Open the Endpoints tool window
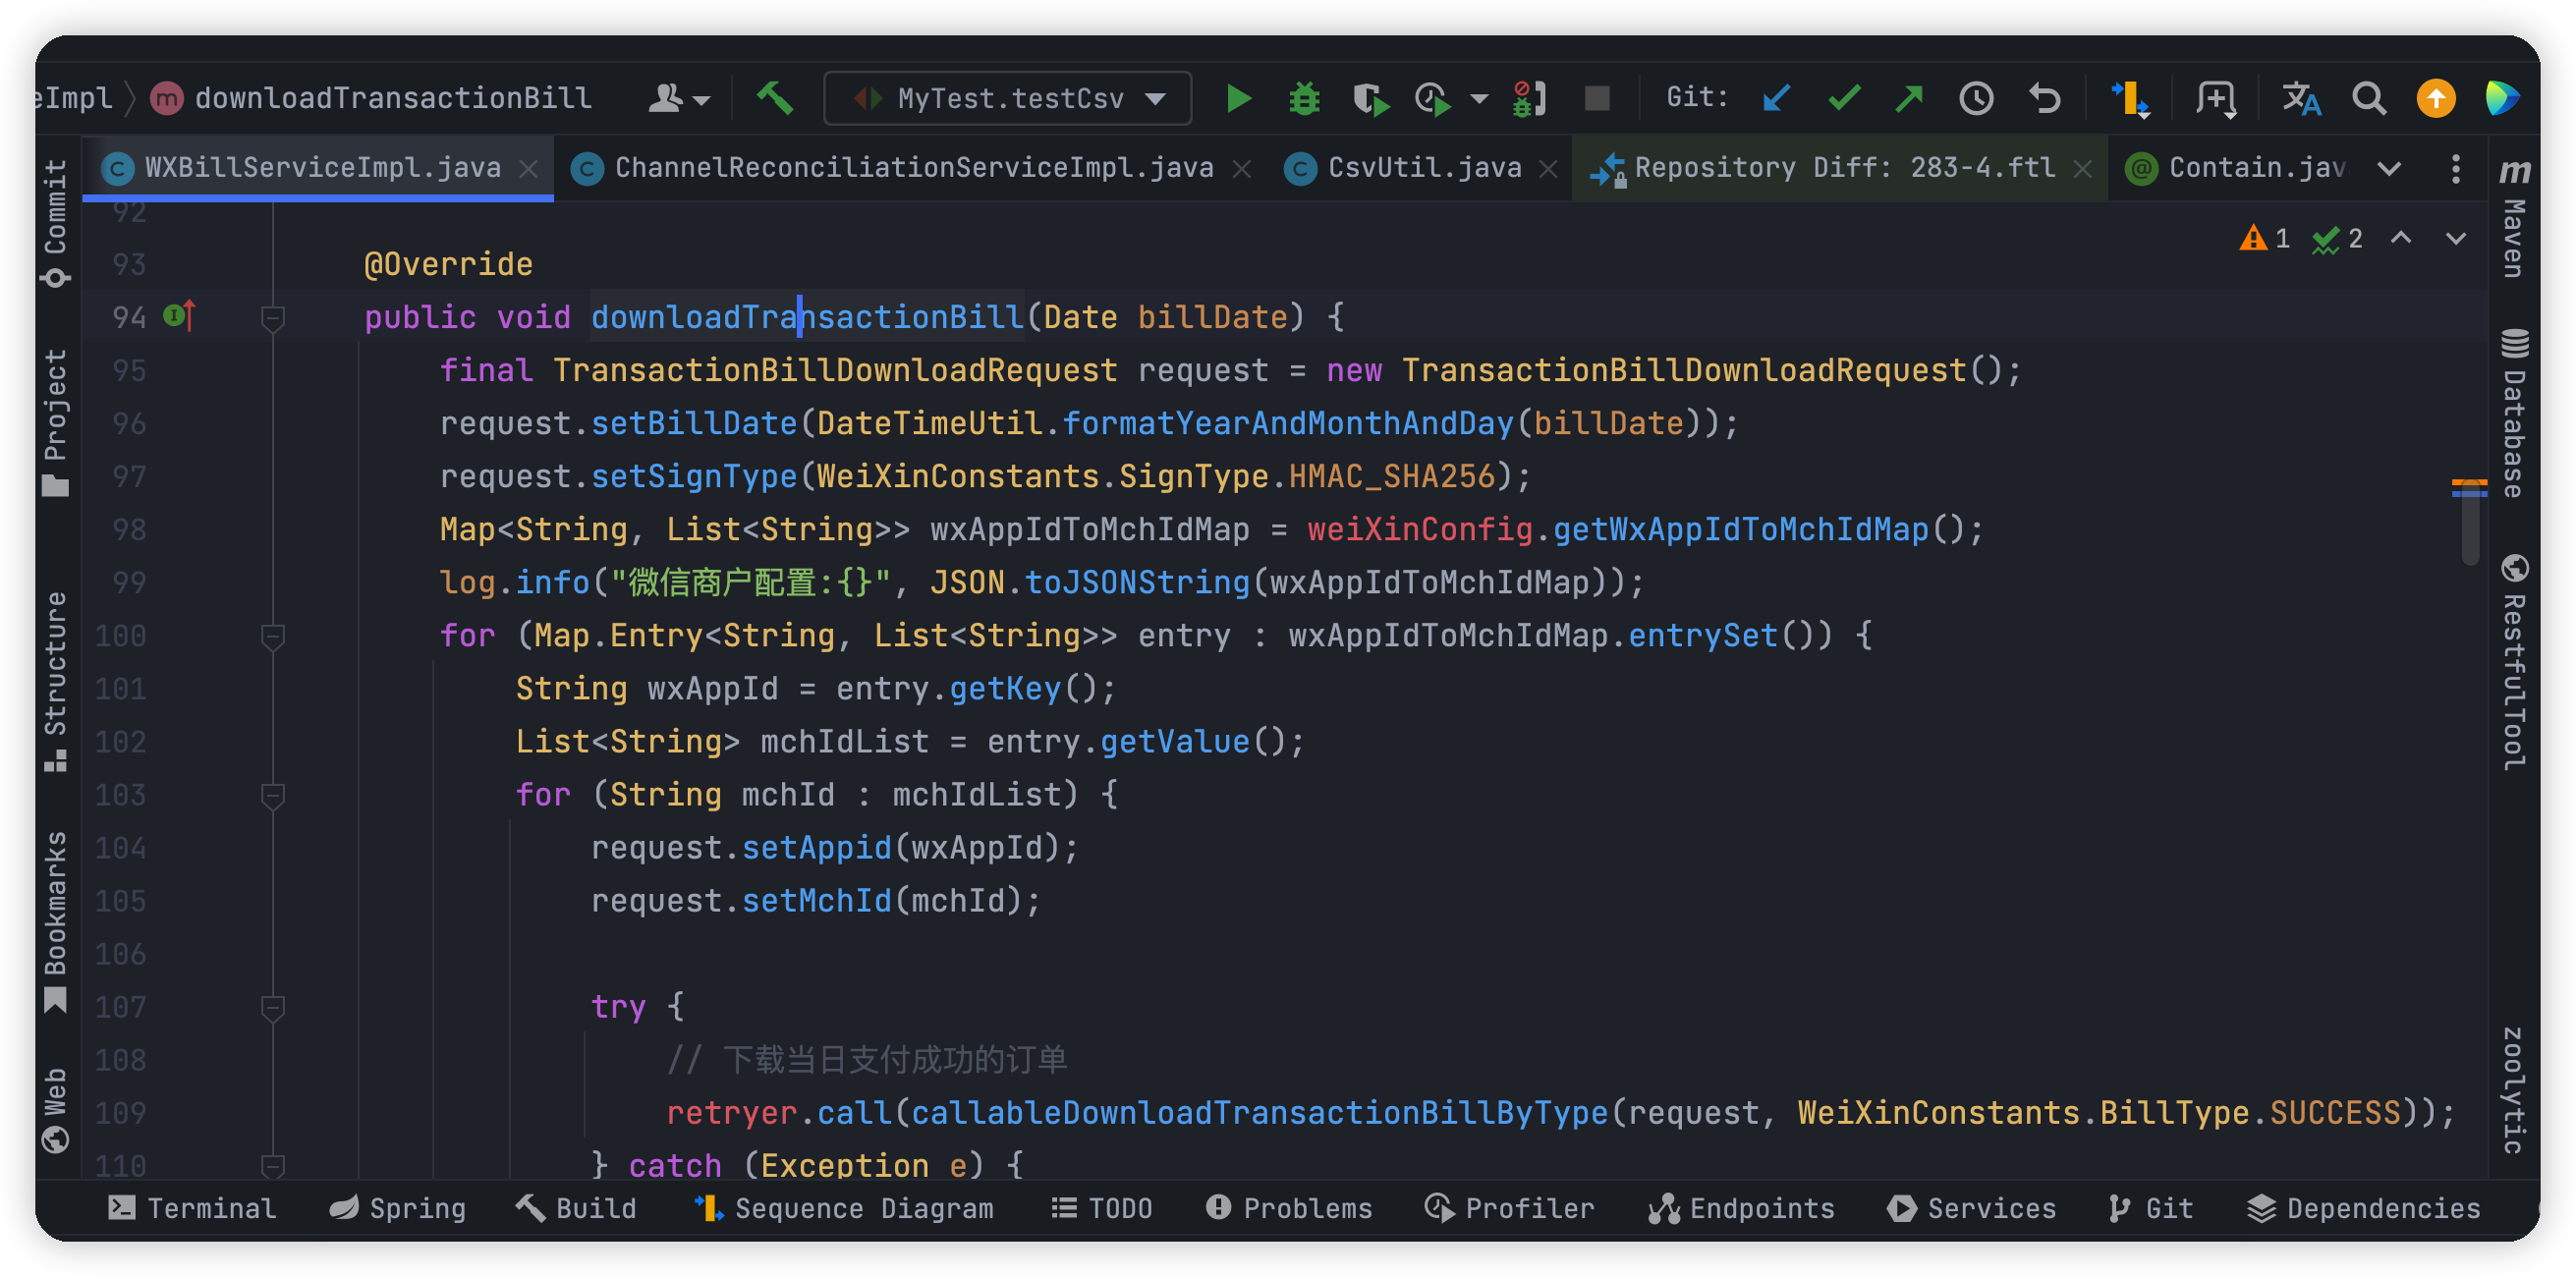2576x1277 pixels. pyautogui.click(x=1741, y=1208)
